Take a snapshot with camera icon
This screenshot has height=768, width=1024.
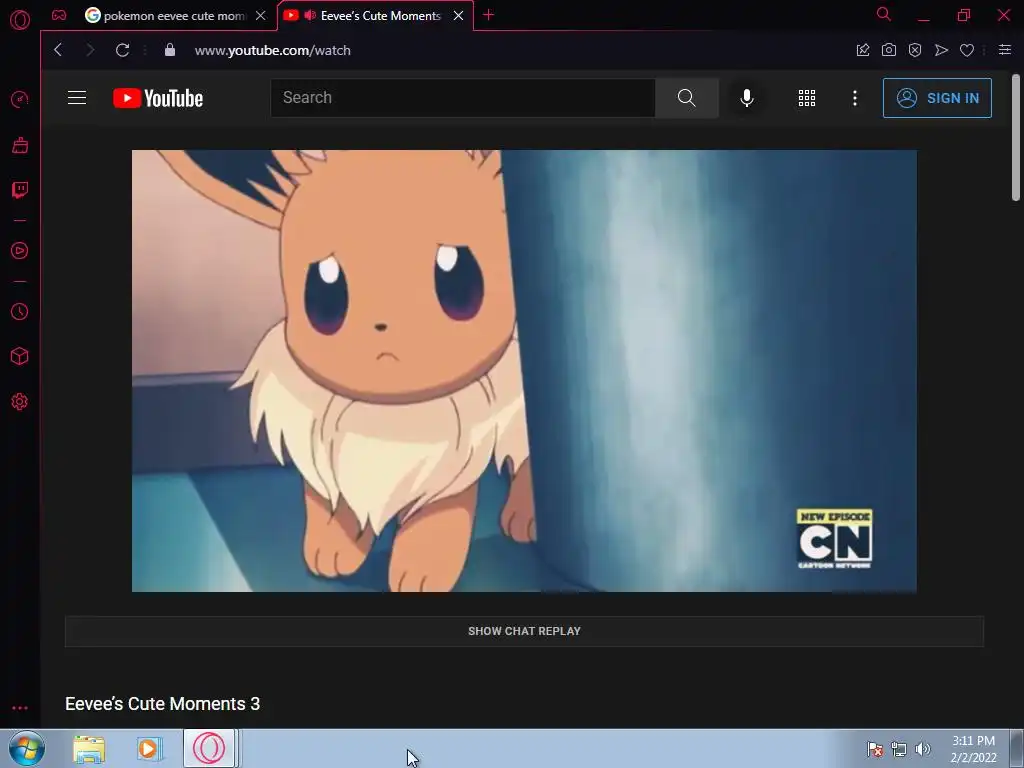pyautogui.click(x=889, y=50)
